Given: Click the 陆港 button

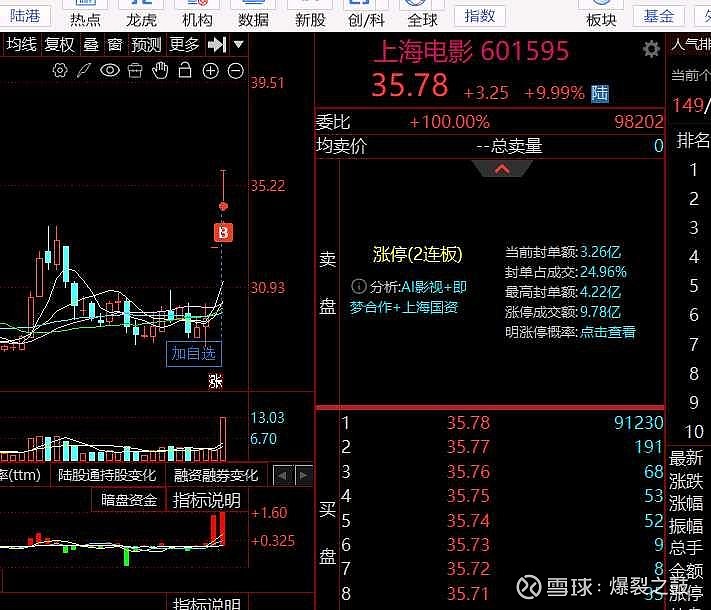Looking at the screenshot, I should pyautogui.click(x=25, y=16).
